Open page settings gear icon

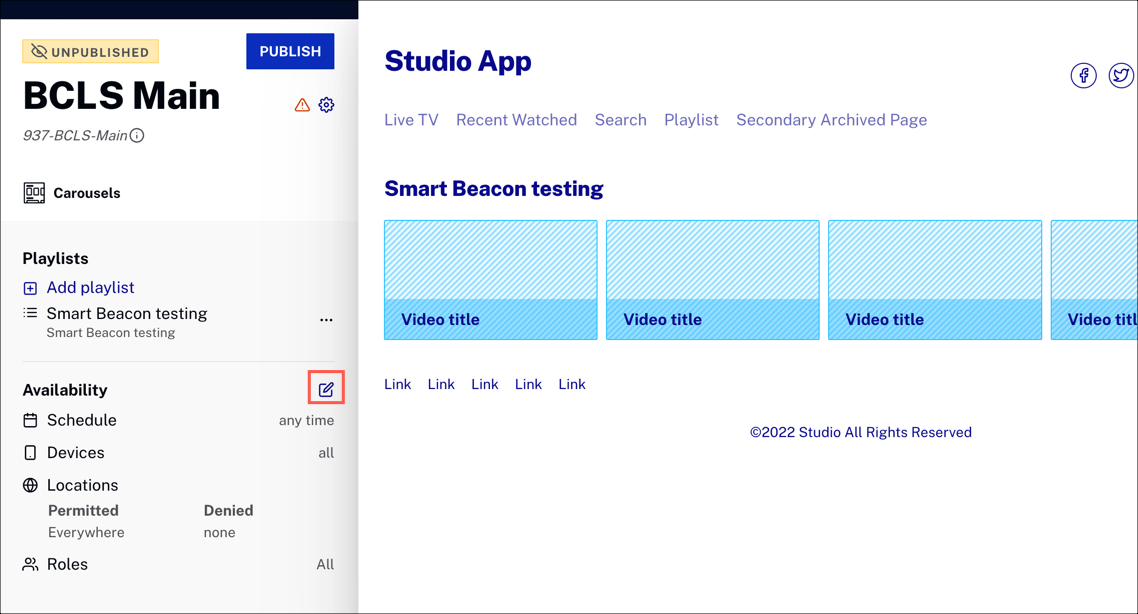click(x=327, y=105)
